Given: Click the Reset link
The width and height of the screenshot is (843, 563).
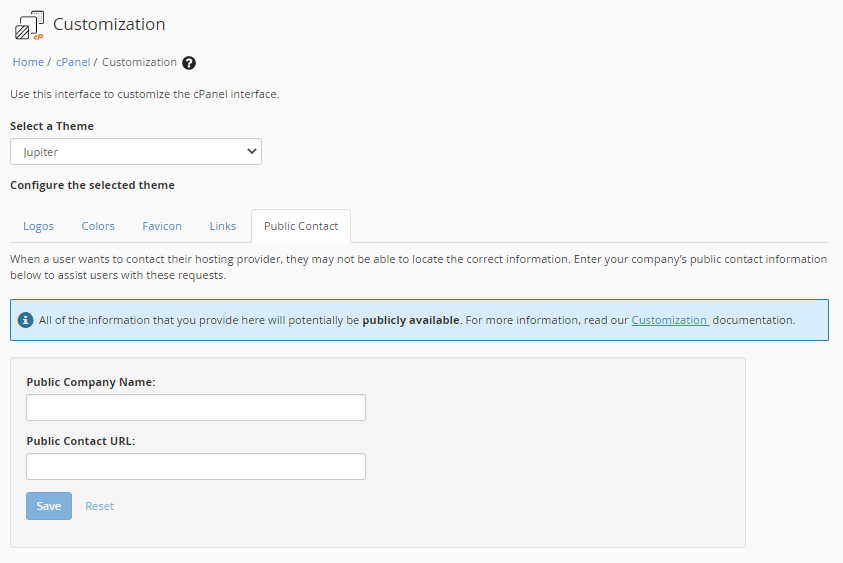Looking at the screenshot, I should 99,506.
